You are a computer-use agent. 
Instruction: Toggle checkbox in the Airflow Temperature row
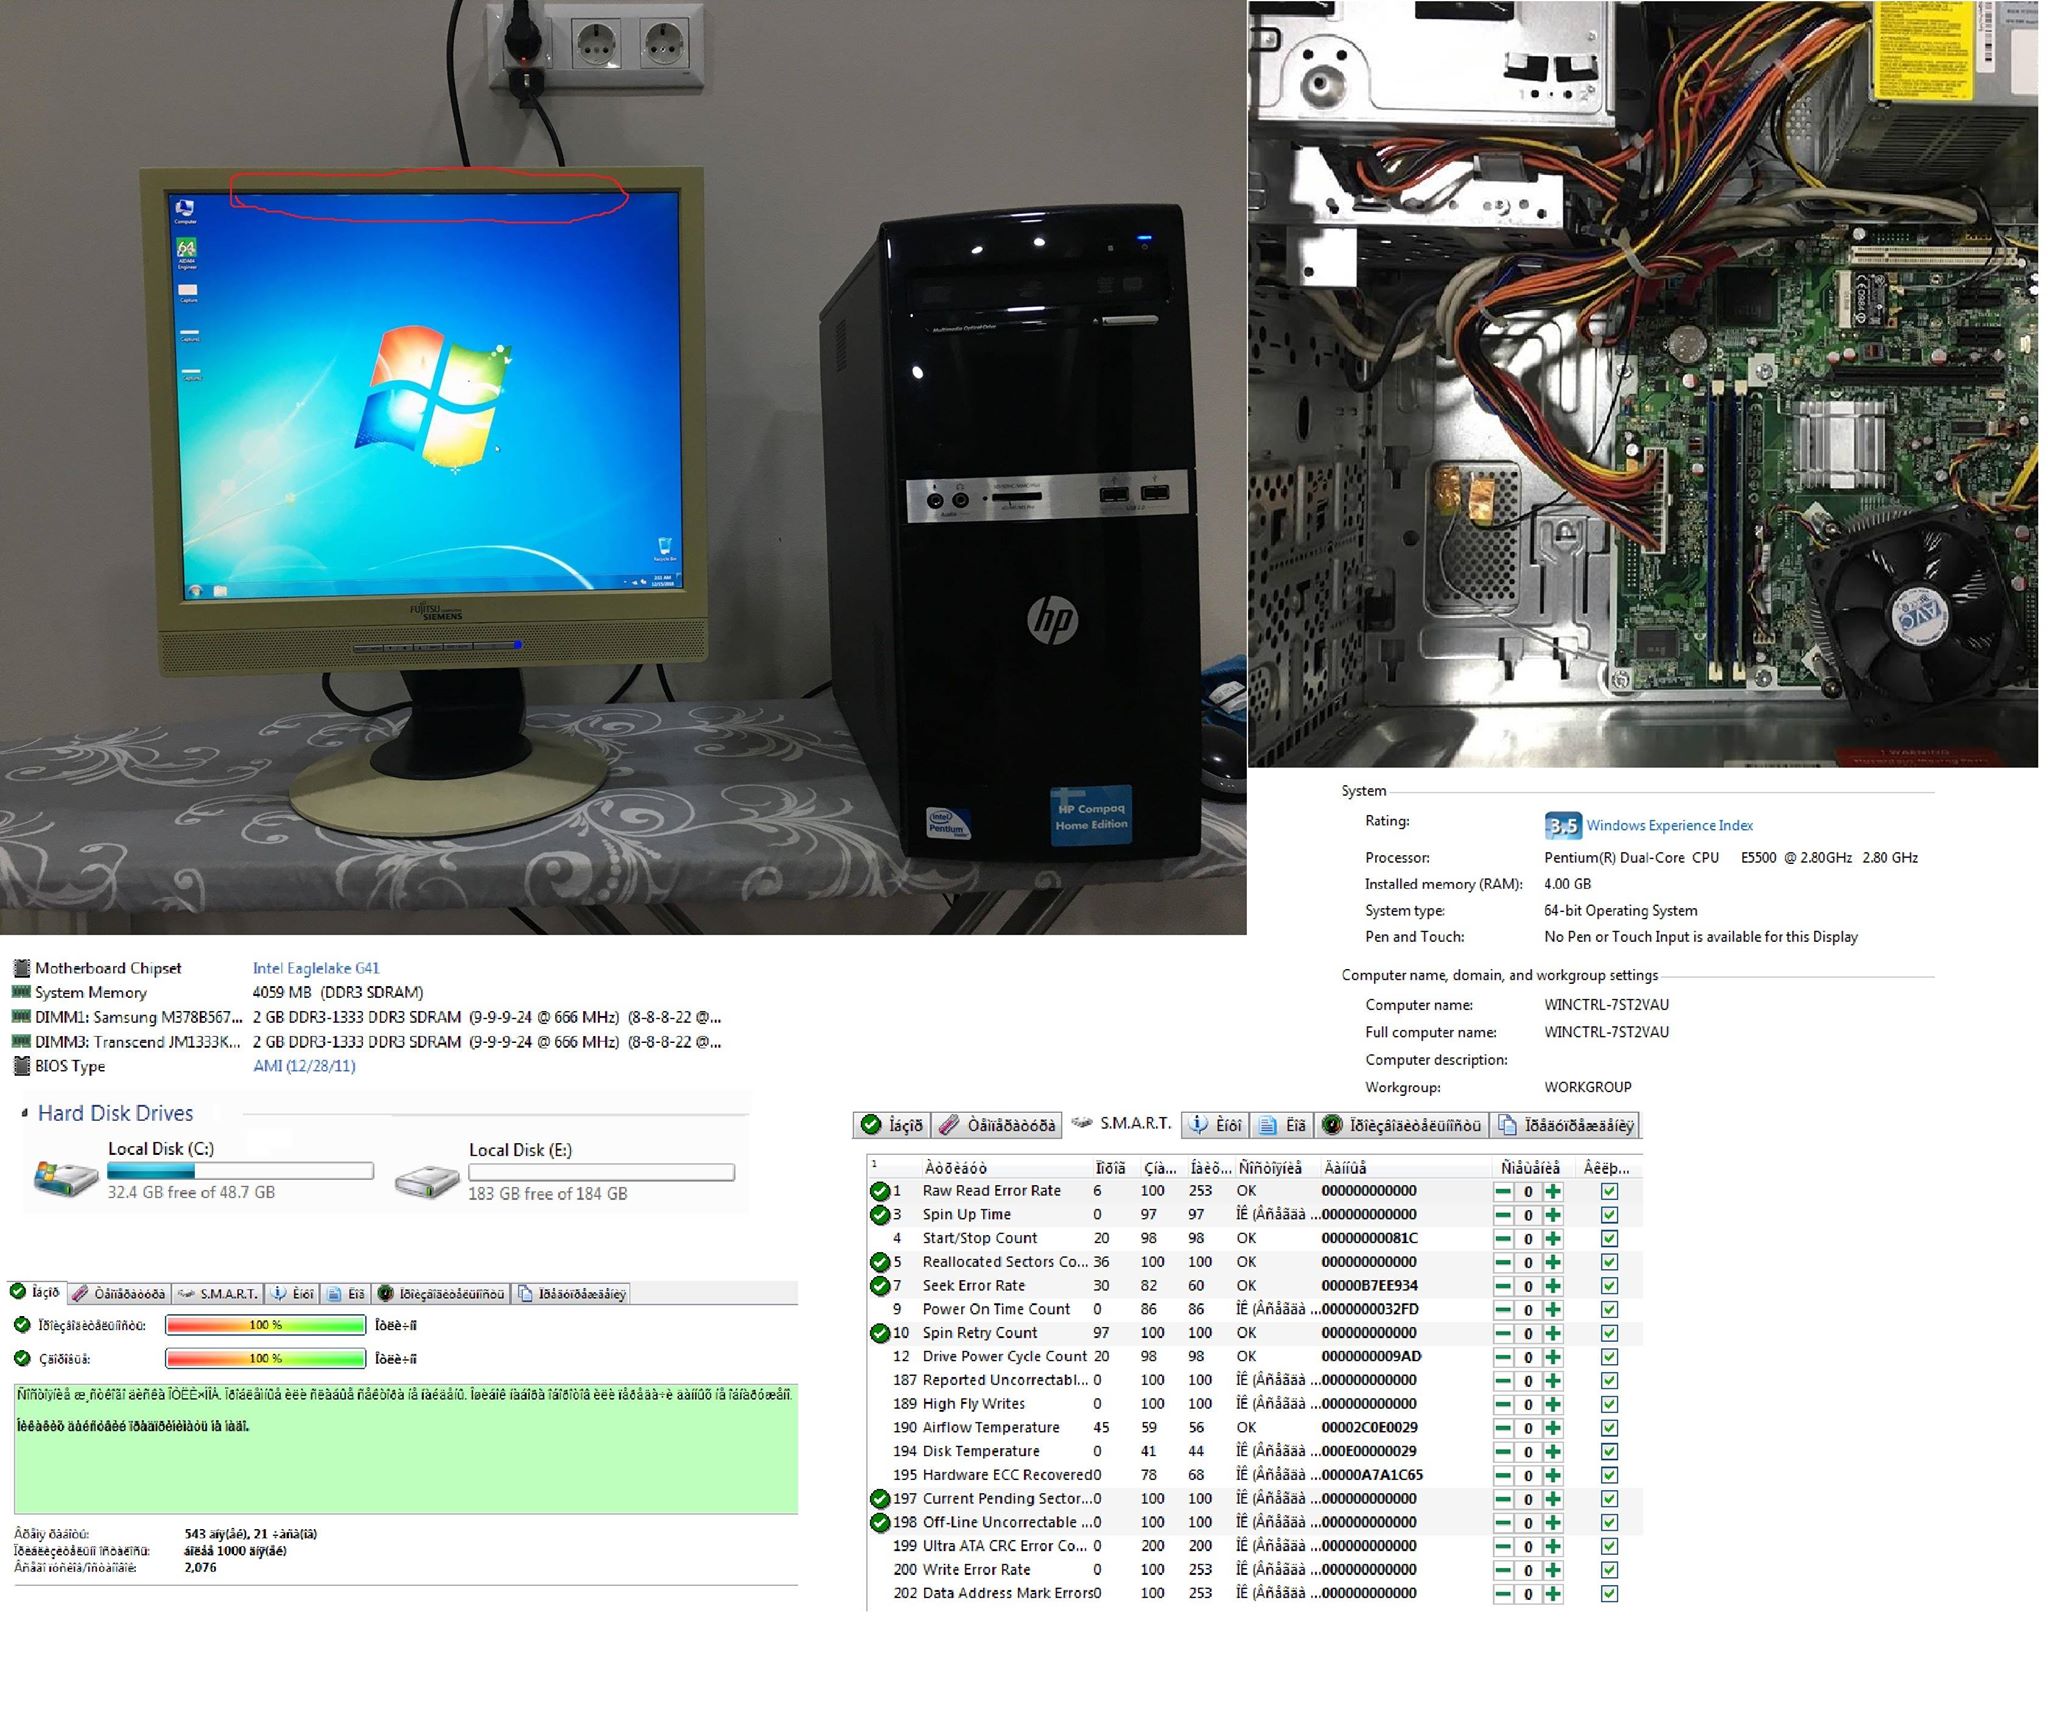pos(1609,1428)
